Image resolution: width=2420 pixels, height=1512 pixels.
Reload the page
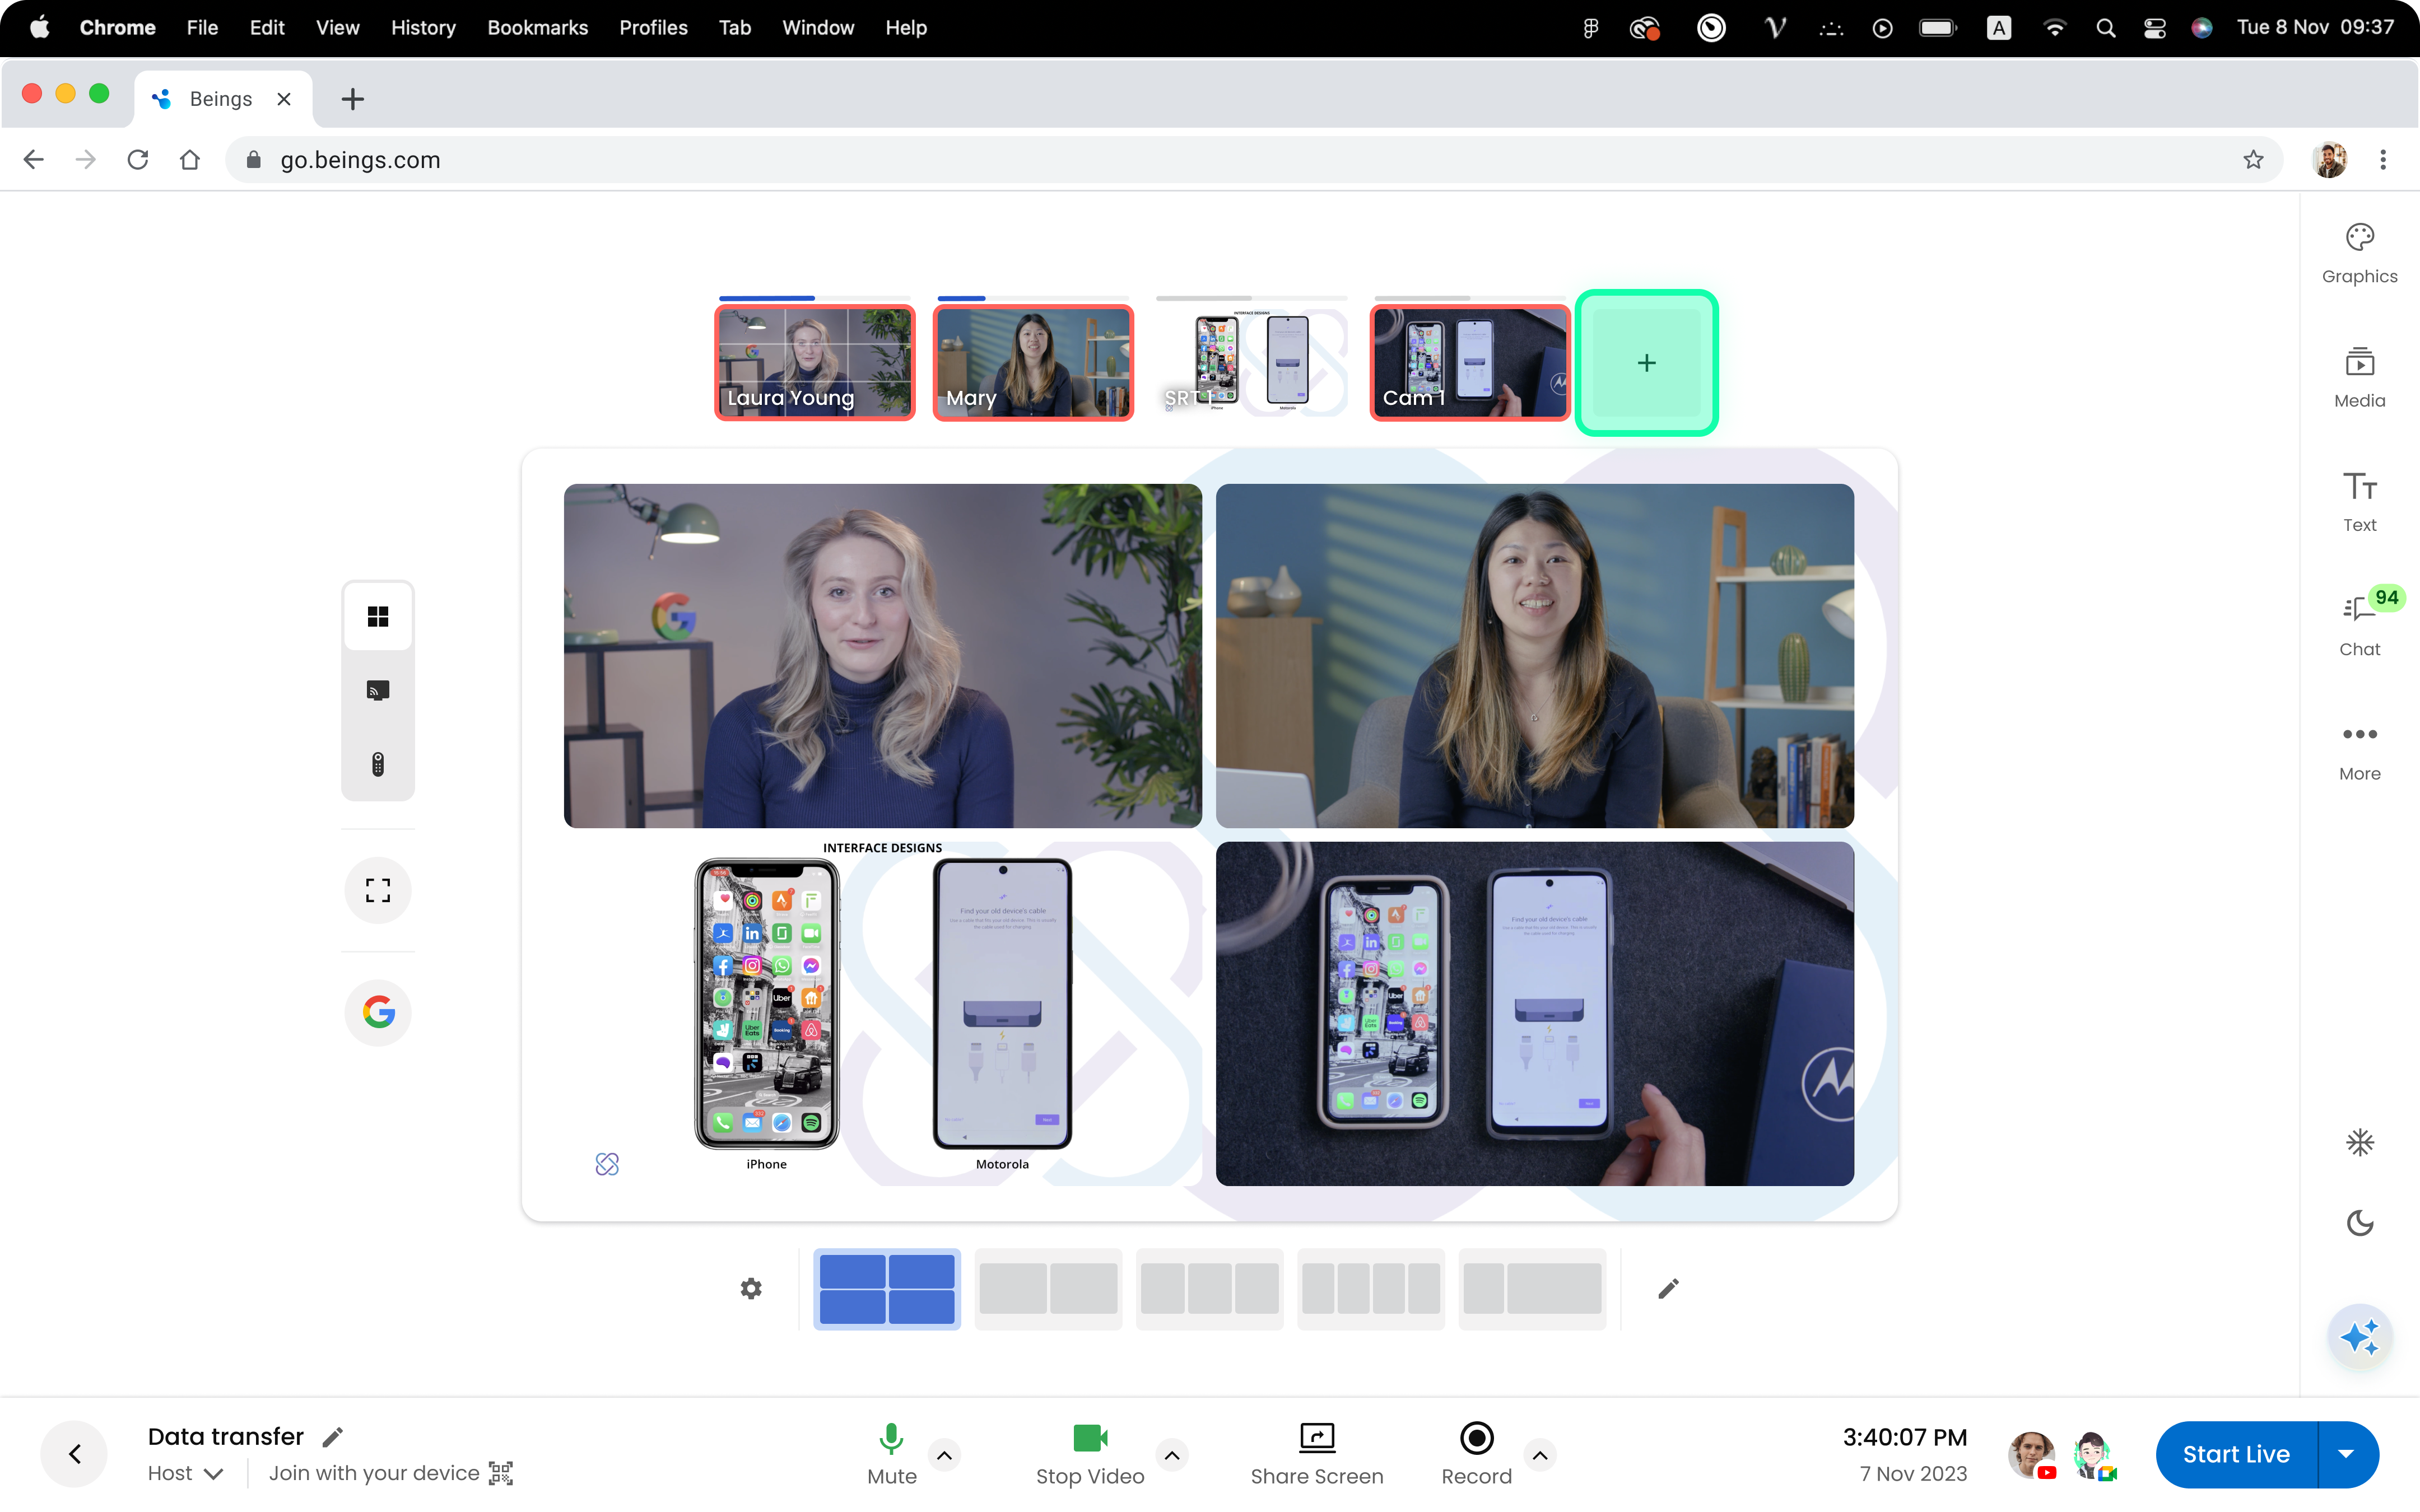[138, 160]
